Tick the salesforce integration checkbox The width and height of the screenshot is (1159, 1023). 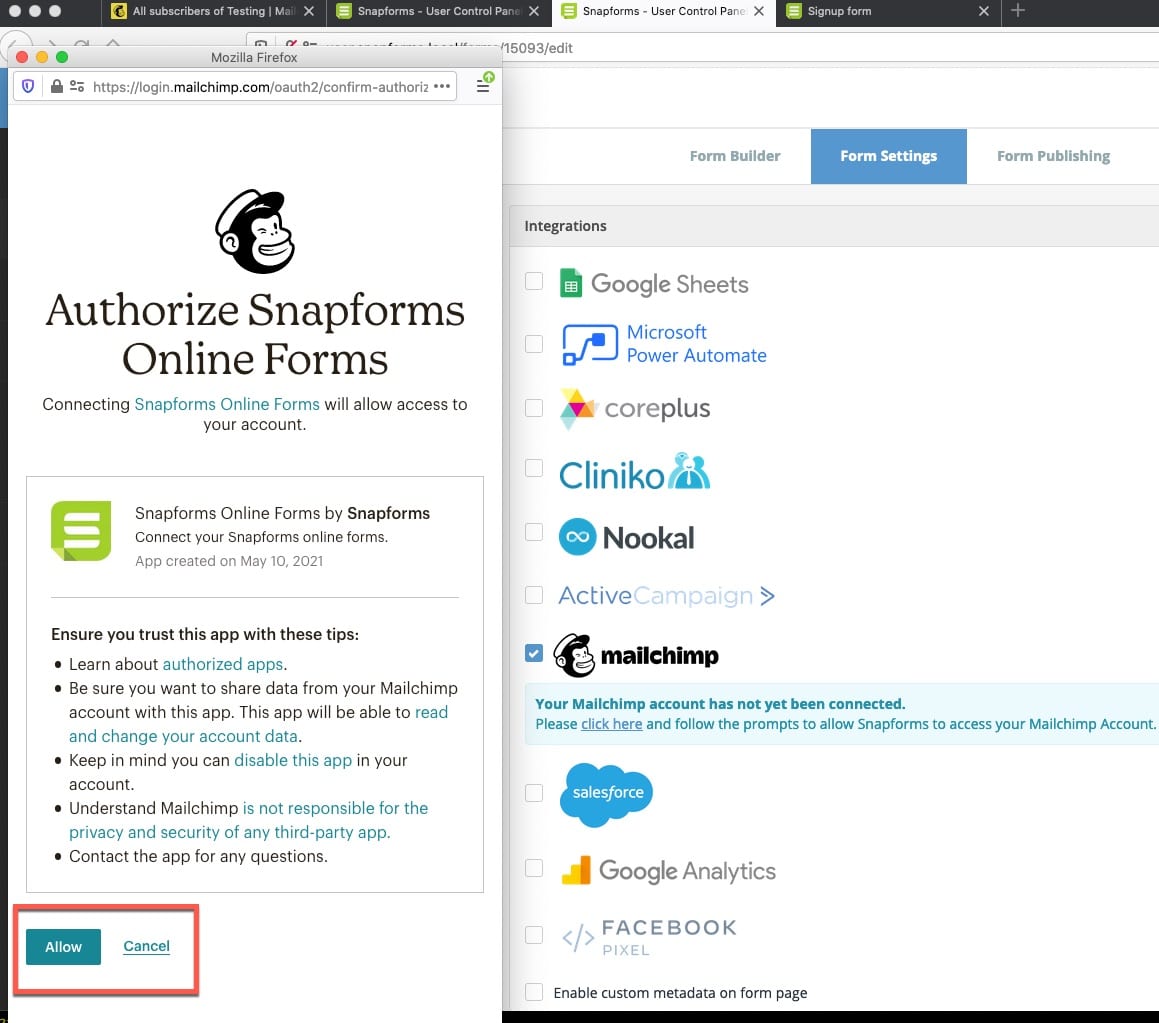534,793
